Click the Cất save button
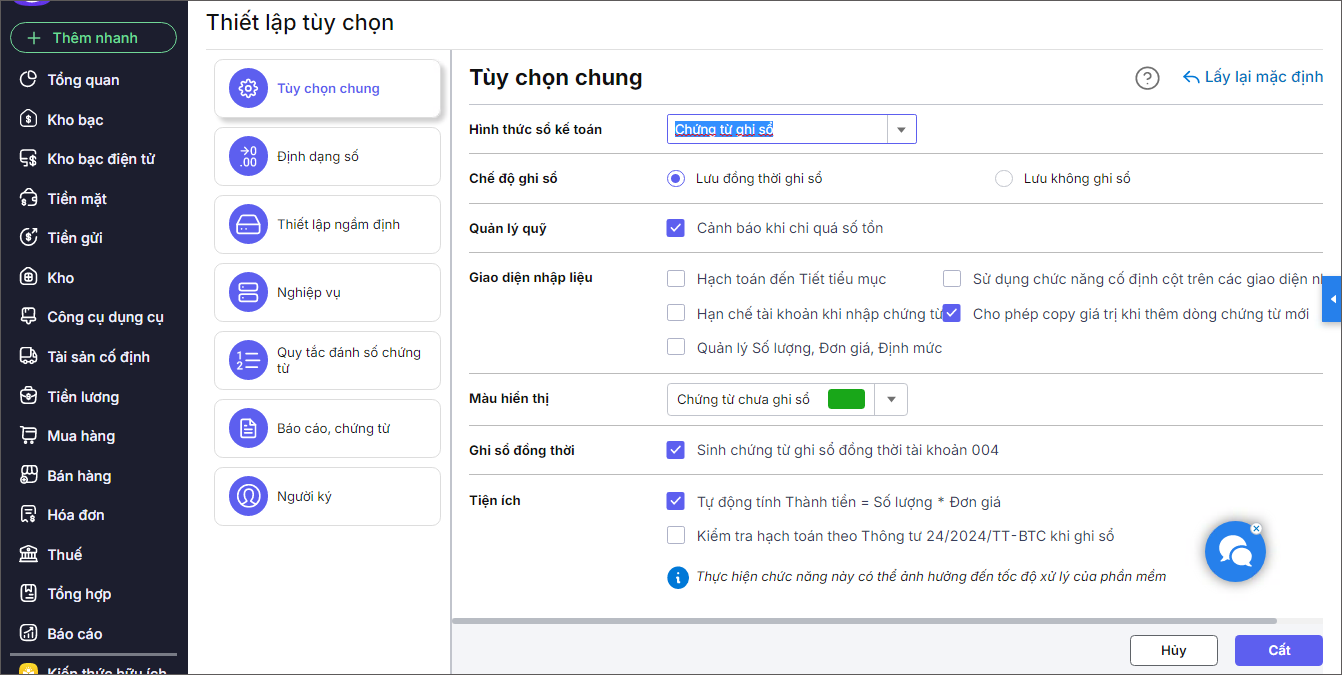This screenshot has width=1342, height=675. click(1279, 650)
